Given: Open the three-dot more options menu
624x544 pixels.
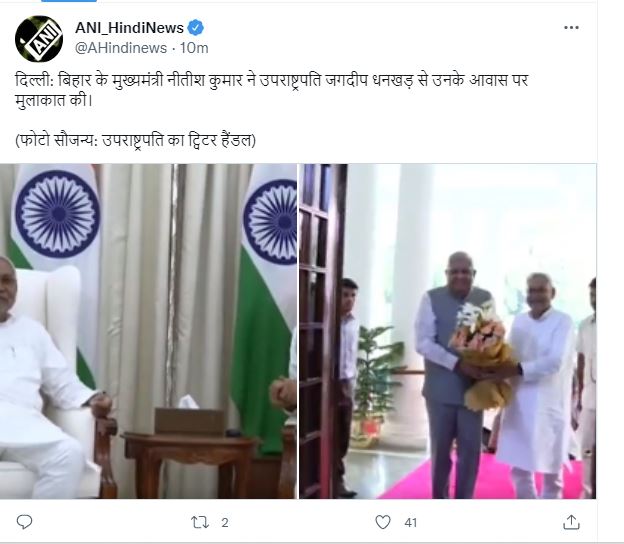Looking at the screenshot, I should 571,27.
